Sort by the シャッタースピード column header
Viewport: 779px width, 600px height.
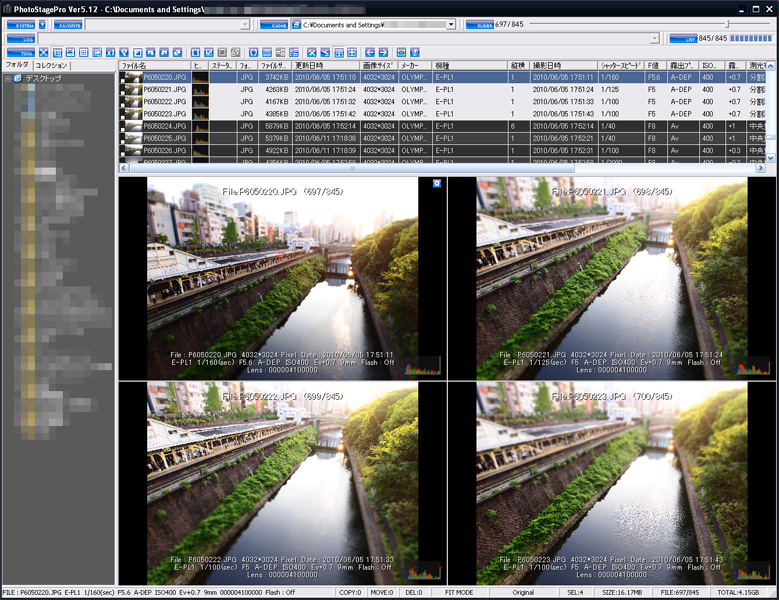click(x=621, y=66)
